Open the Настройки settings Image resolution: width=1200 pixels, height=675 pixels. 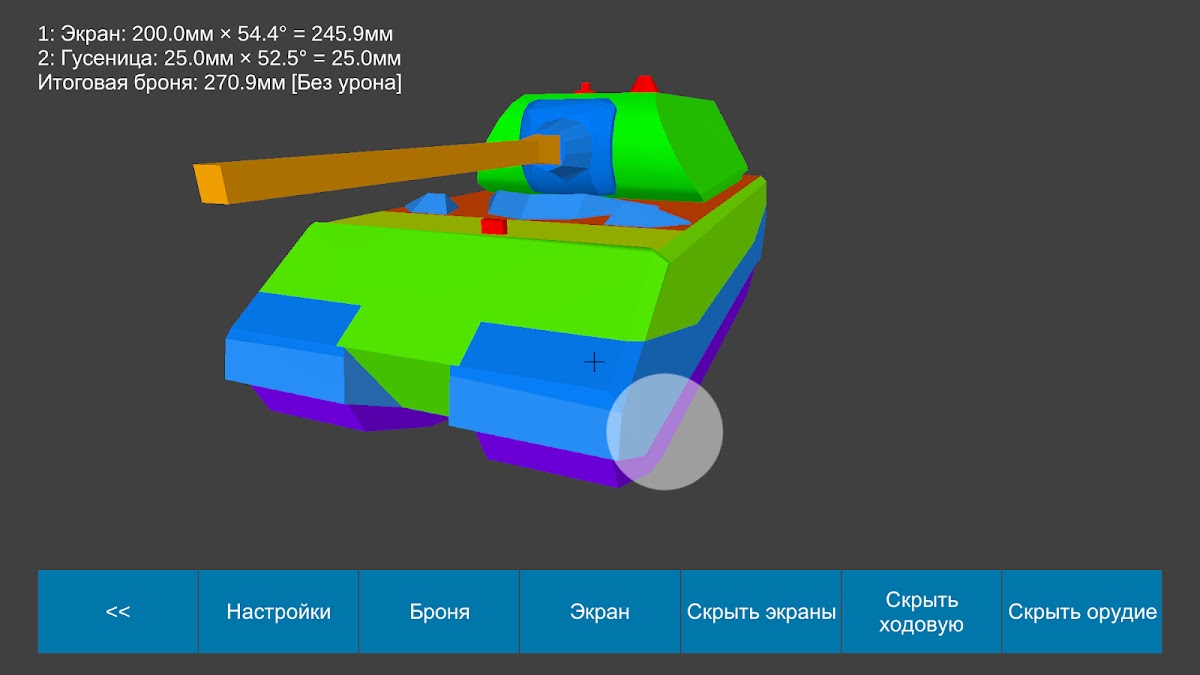[278, 612]
